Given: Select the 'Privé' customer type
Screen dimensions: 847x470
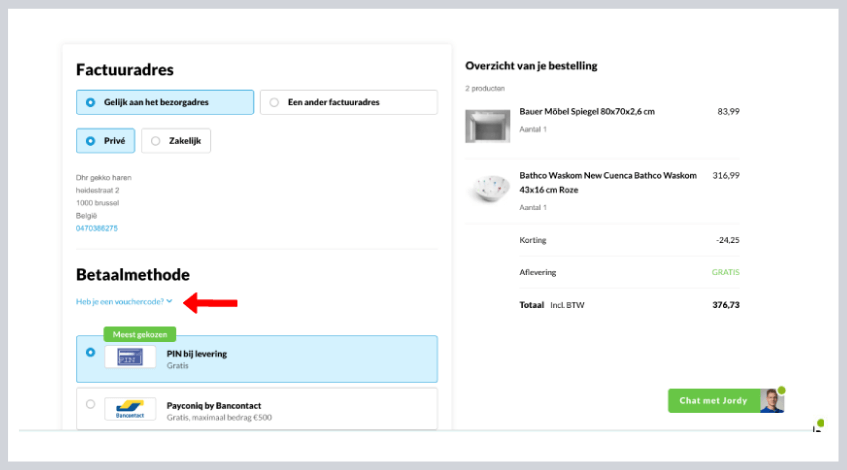Looking at the screenshot, I should pos(90,141).
